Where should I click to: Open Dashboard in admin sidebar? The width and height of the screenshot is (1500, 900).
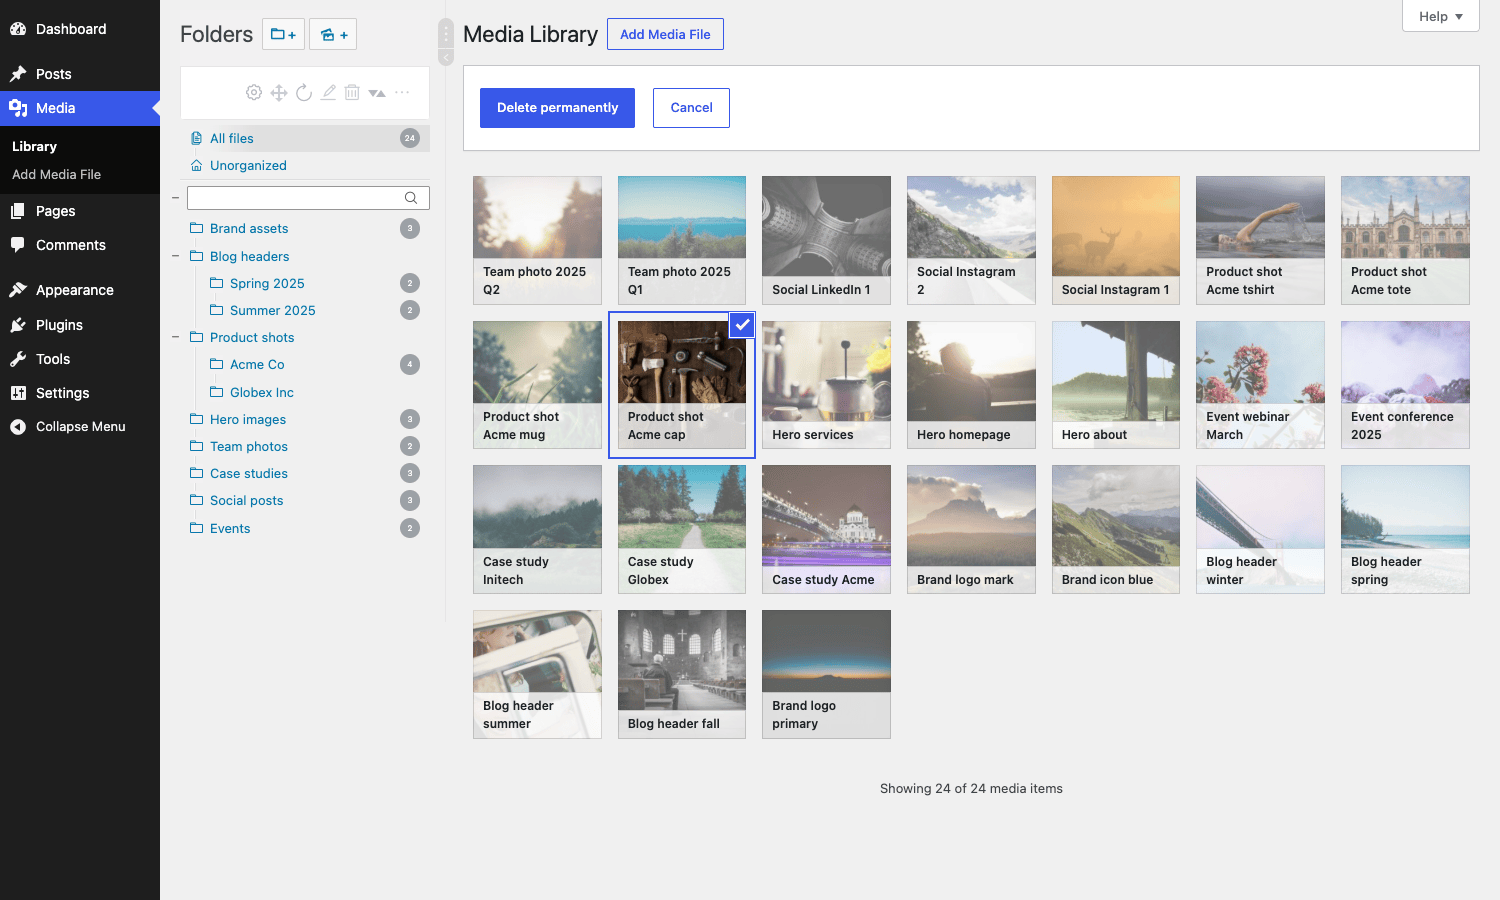click(80, 29)
